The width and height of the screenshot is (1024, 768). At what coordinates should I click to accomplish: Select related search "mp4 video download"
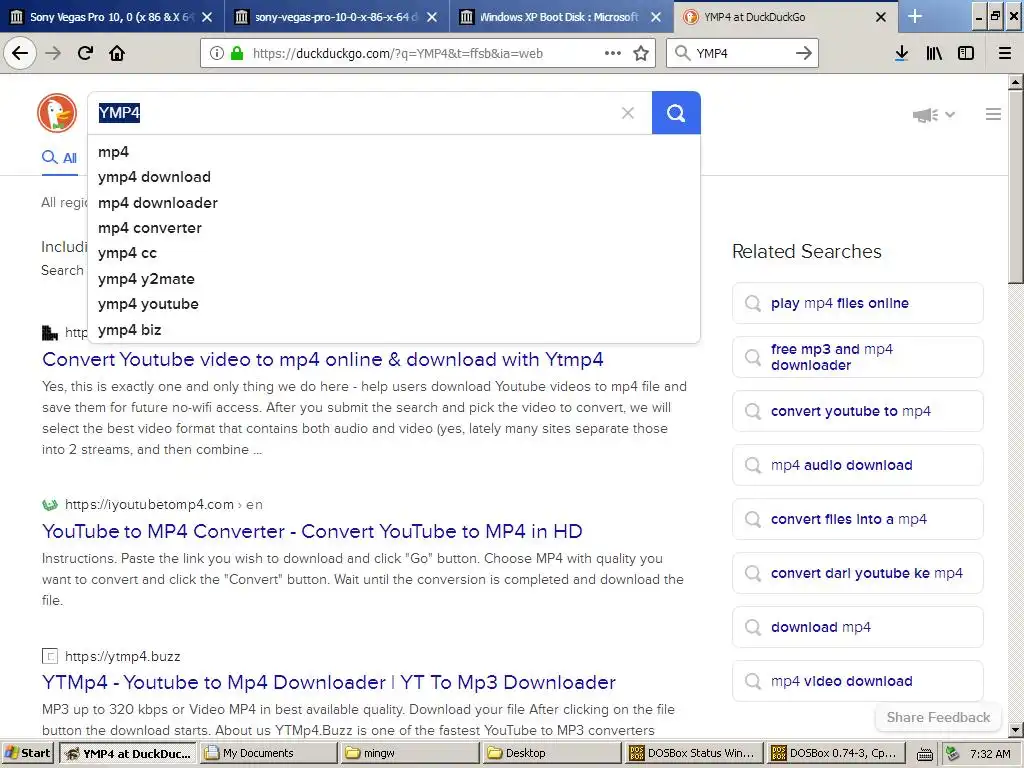(x=857, y=681)
